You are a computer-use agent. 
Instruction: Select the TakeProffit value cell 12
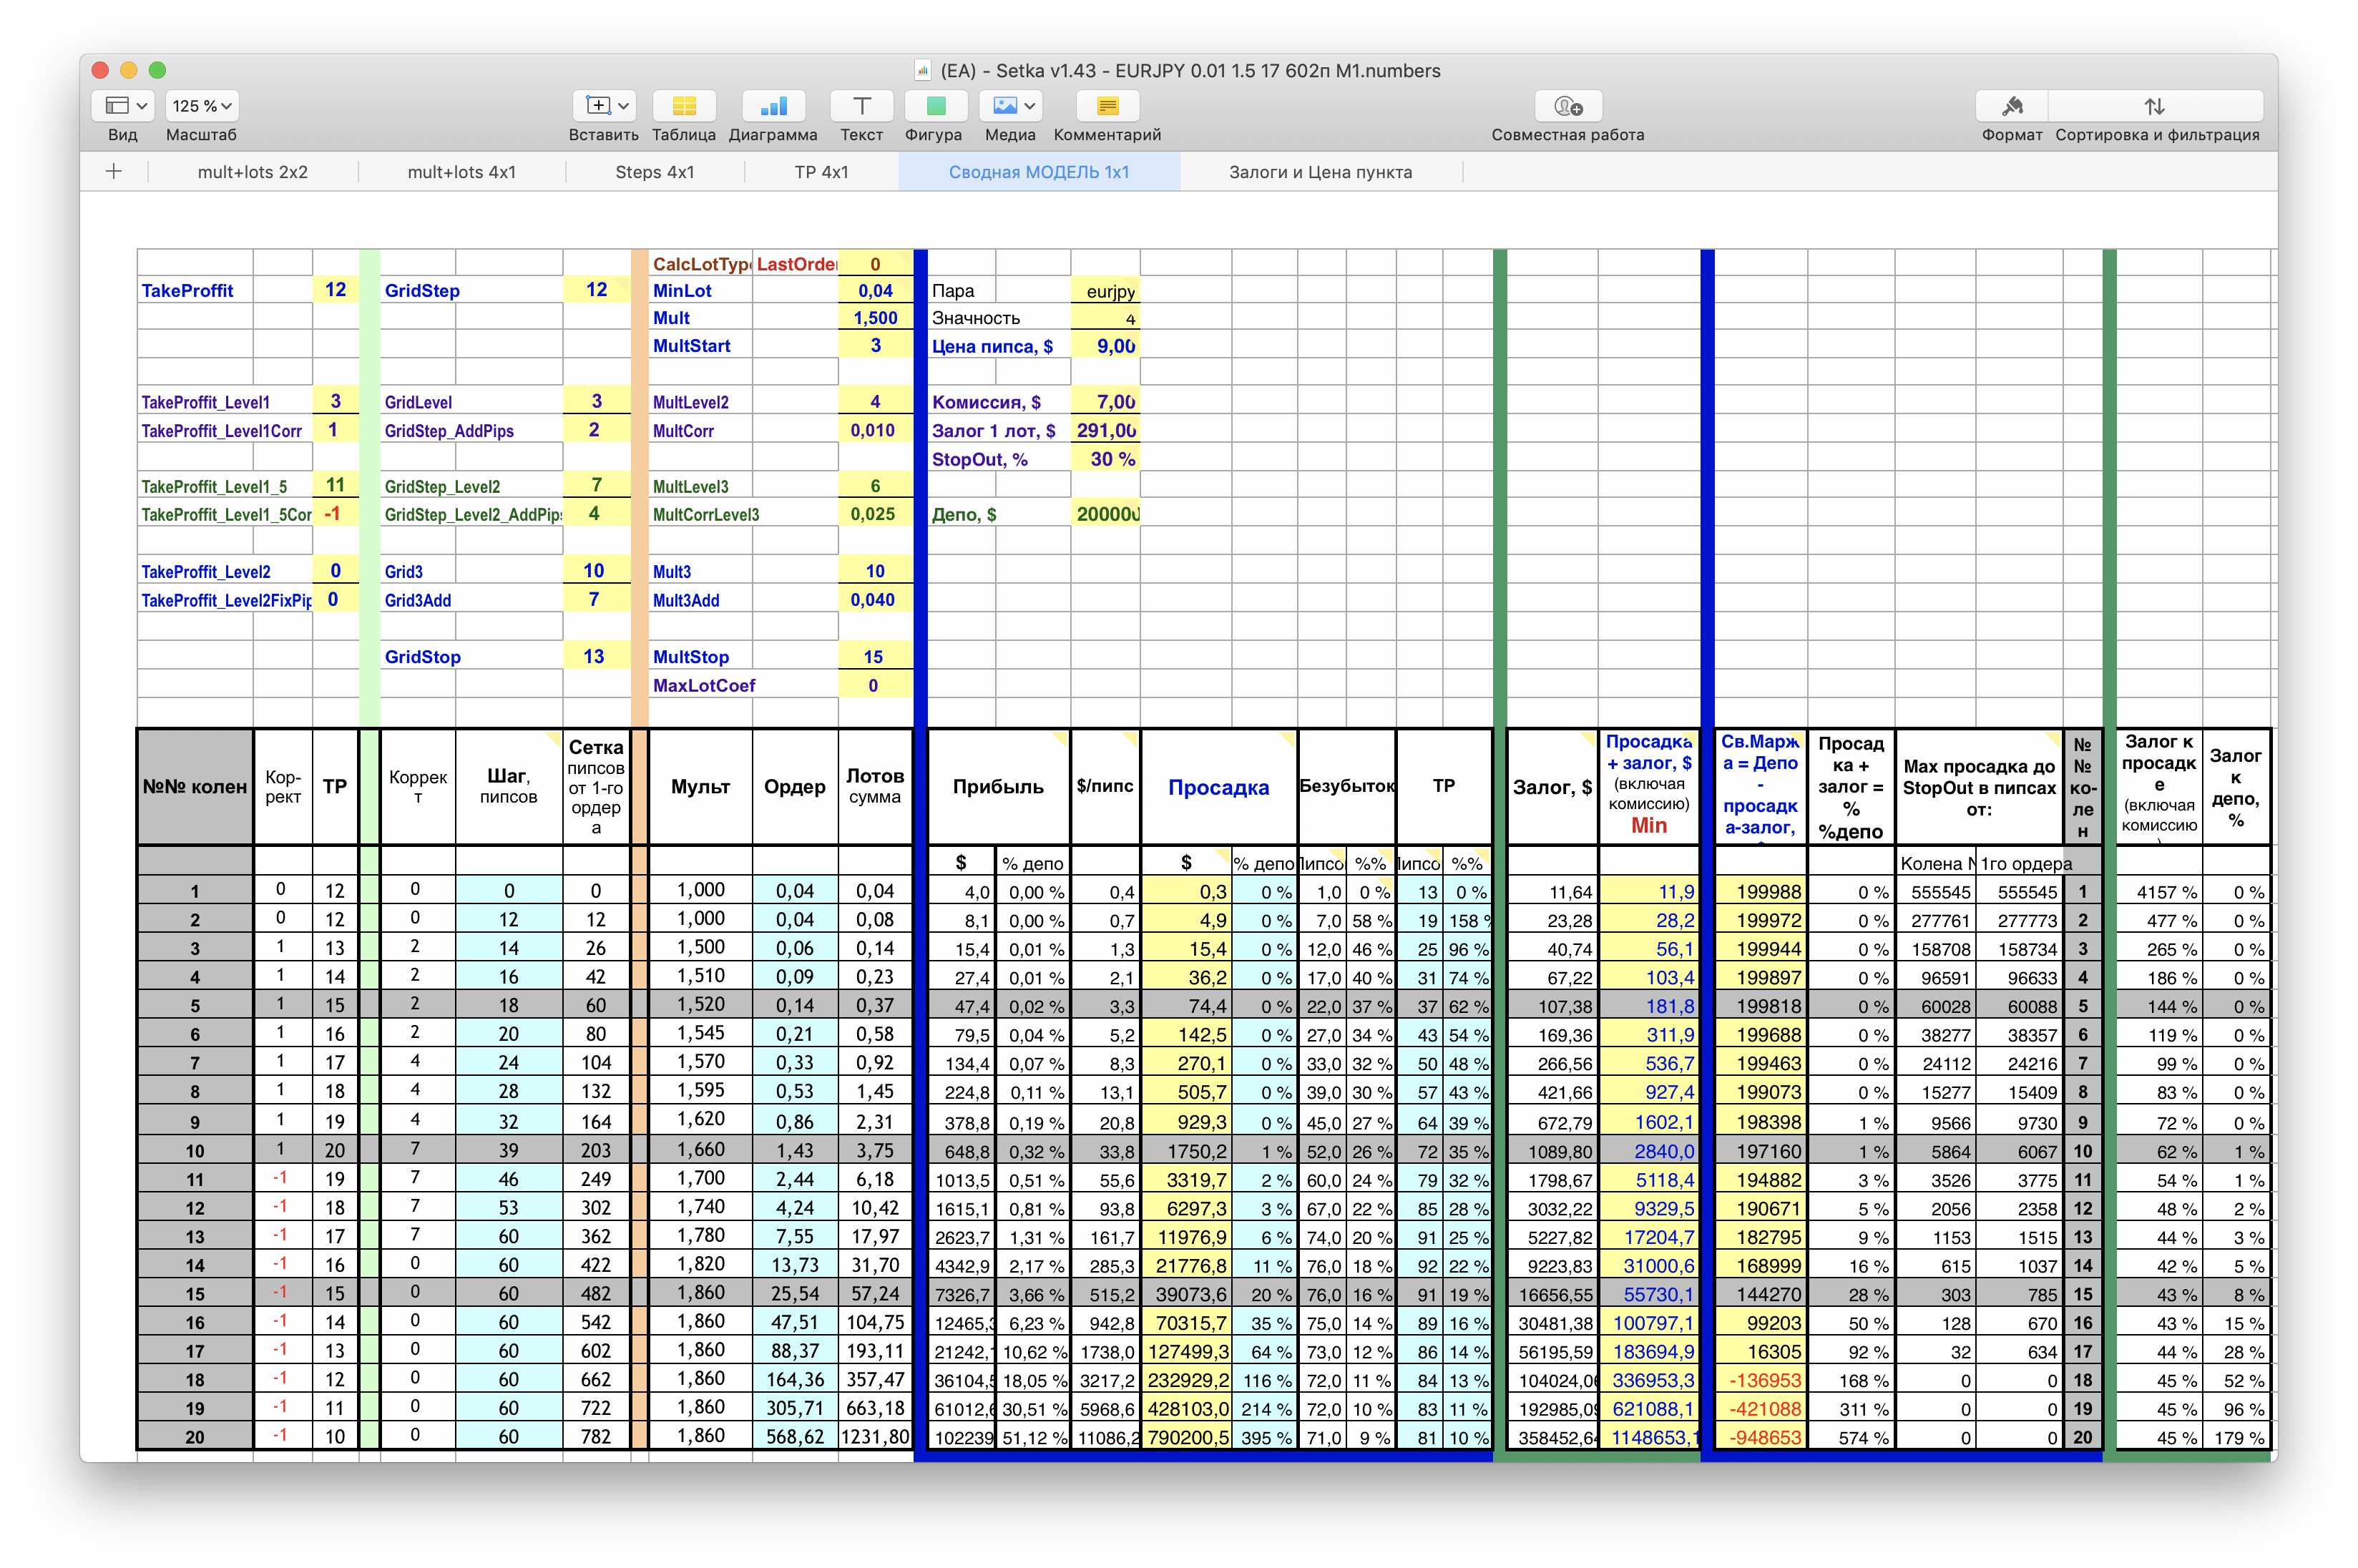coord(335,290)
